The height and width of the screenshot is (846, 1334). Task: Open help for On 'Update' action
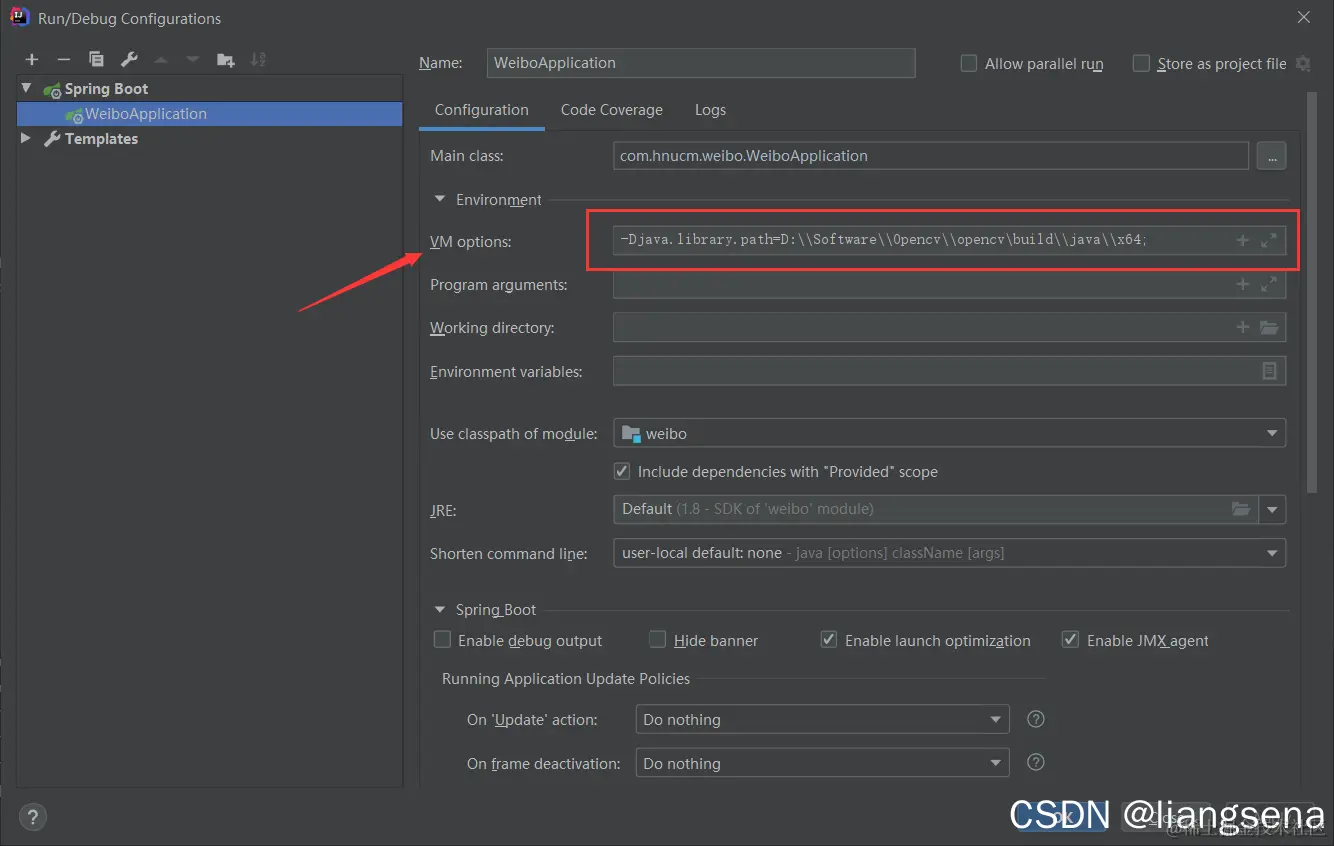[1037, 719]
